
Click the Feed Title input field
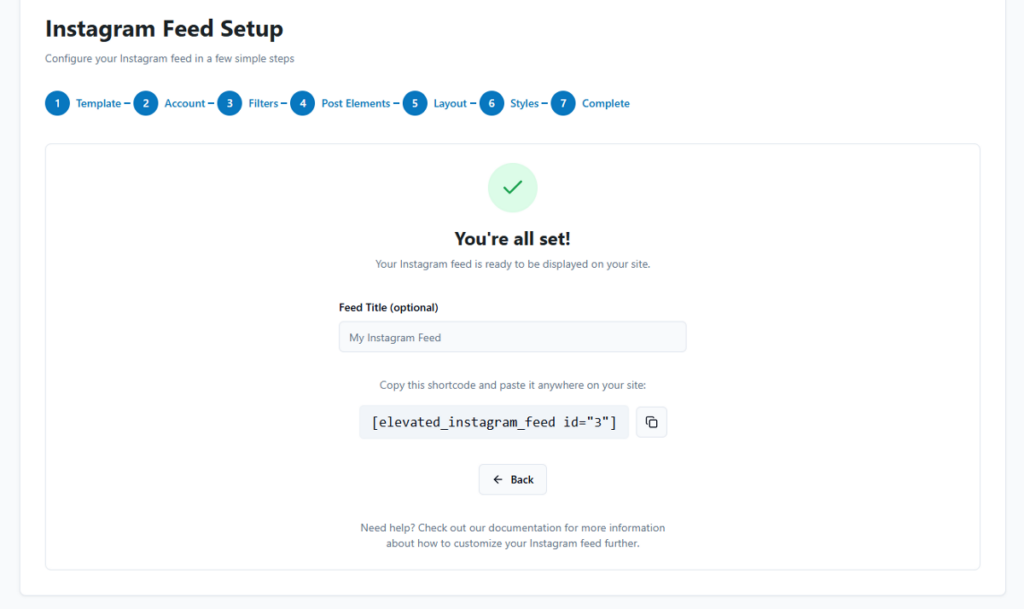coord(512,336)
